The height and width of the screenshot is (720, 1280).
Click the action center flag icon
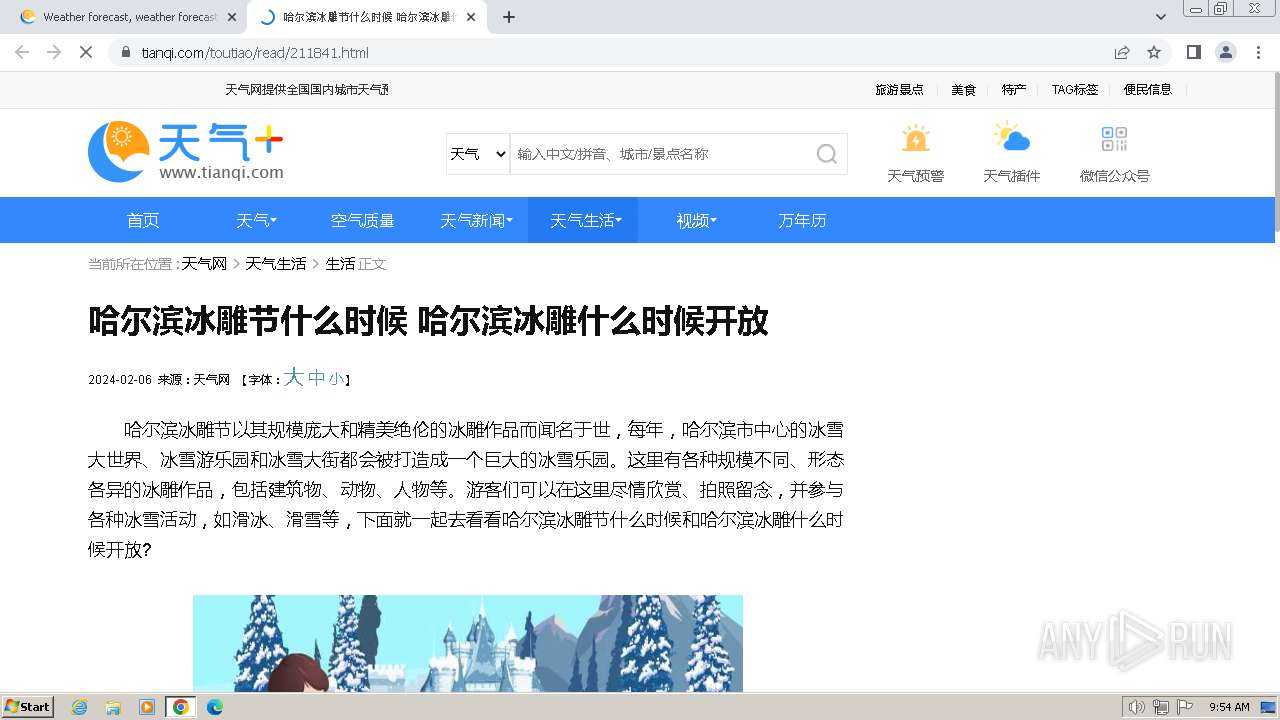(1185, 707)
